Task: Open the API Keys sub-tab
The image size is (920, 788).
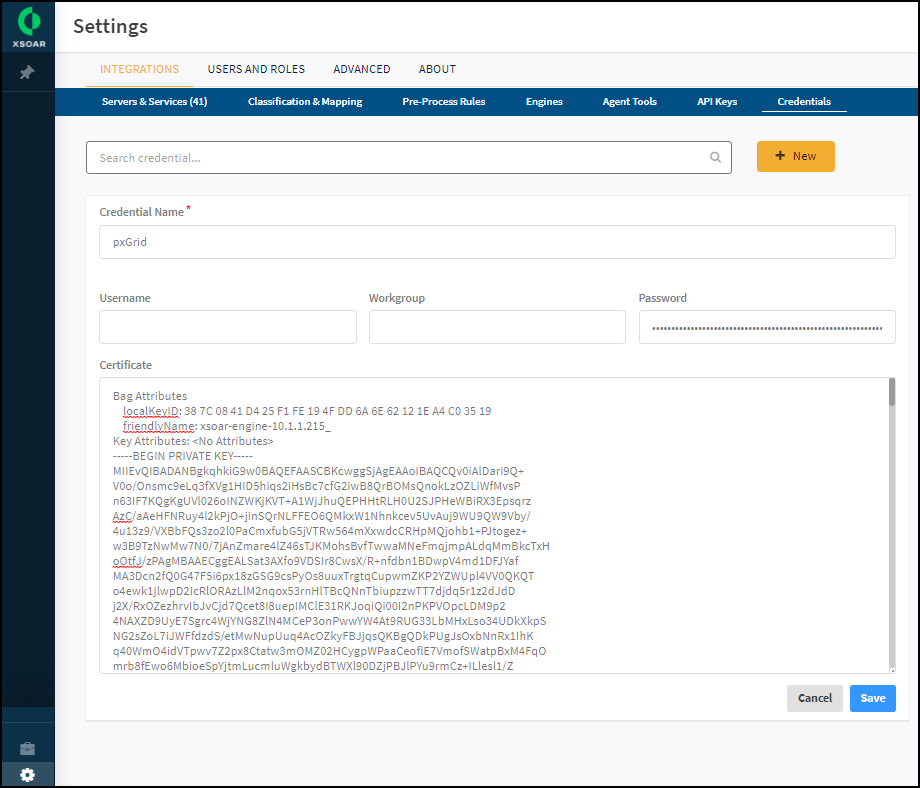Action: point(717,102)
